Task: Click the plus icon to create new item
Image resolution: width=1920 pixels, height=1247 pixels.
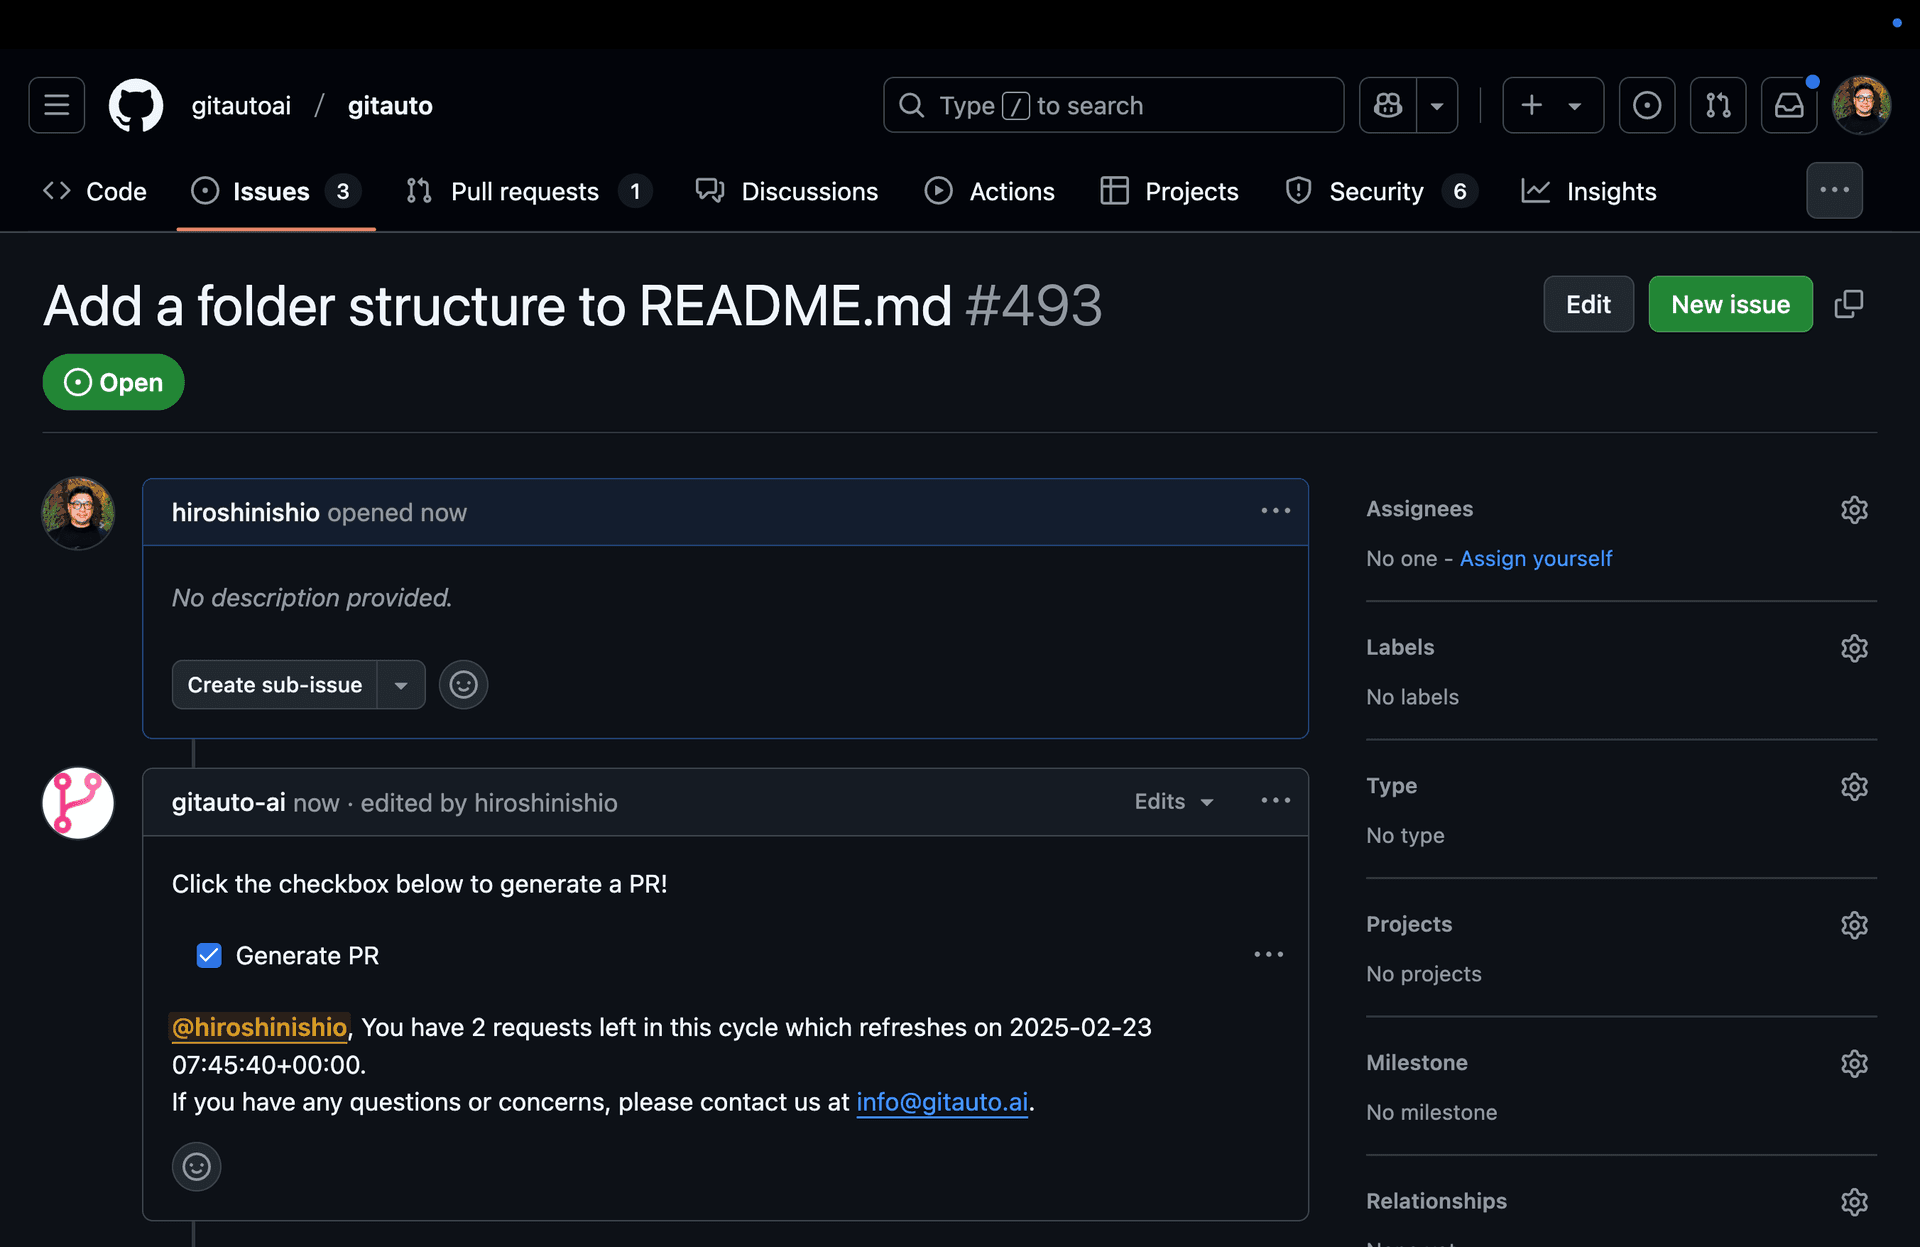Action: (x=1531, y=105)
